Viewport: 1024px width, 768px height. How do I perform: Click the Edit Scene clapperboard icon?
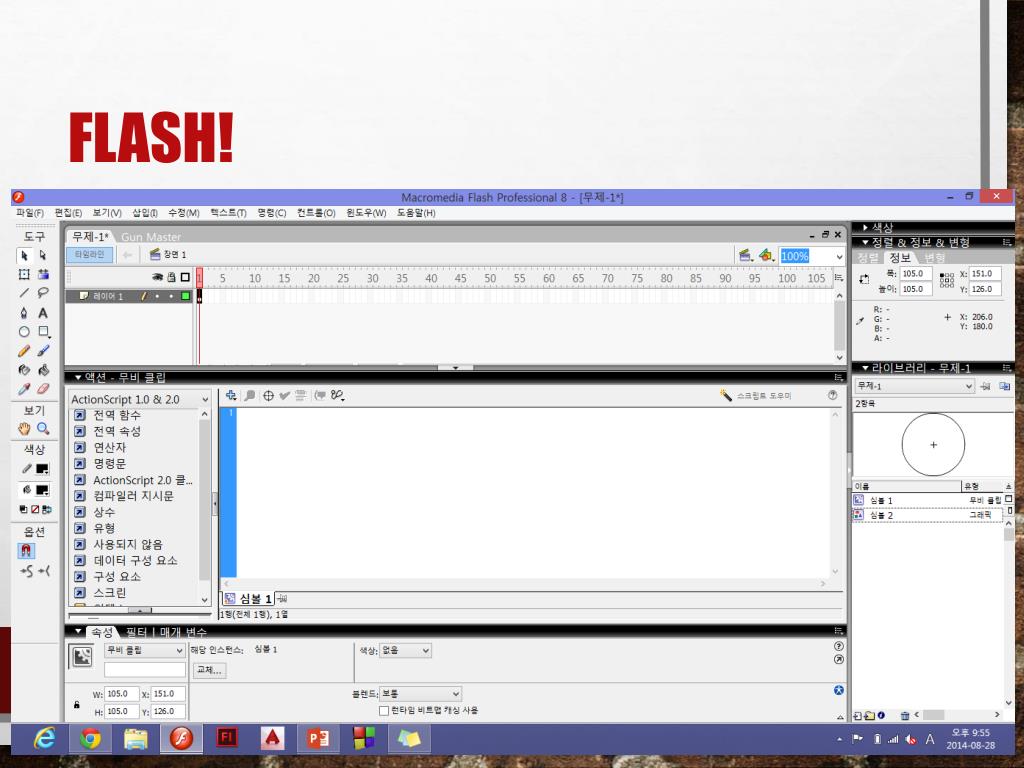tap(745, 255)
